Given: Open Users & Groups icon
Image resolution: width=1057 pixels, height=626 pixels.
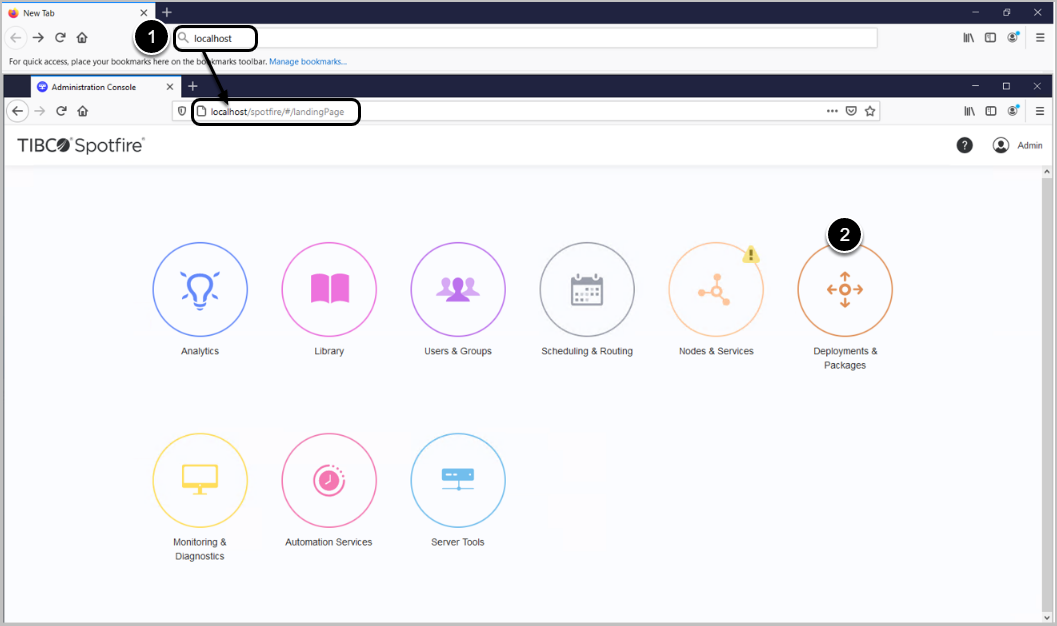Looking at the screenshot, I should [x=458, y=290].
